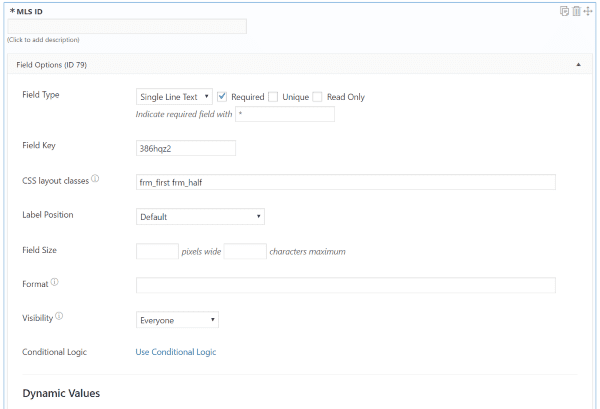600x409 pixels.
Task: Click the move field drag icon
Action: (587, 11)
